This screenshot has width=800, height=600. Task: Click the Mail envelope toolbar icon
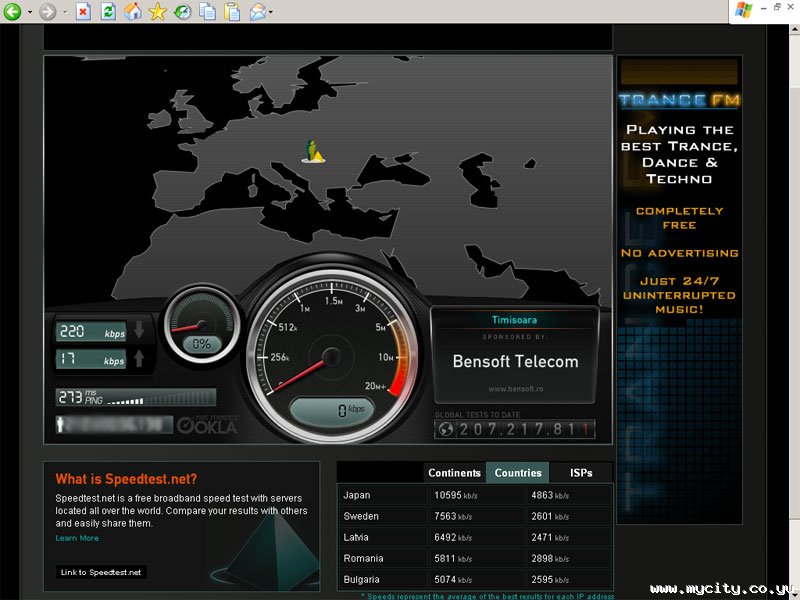(258, 11)
